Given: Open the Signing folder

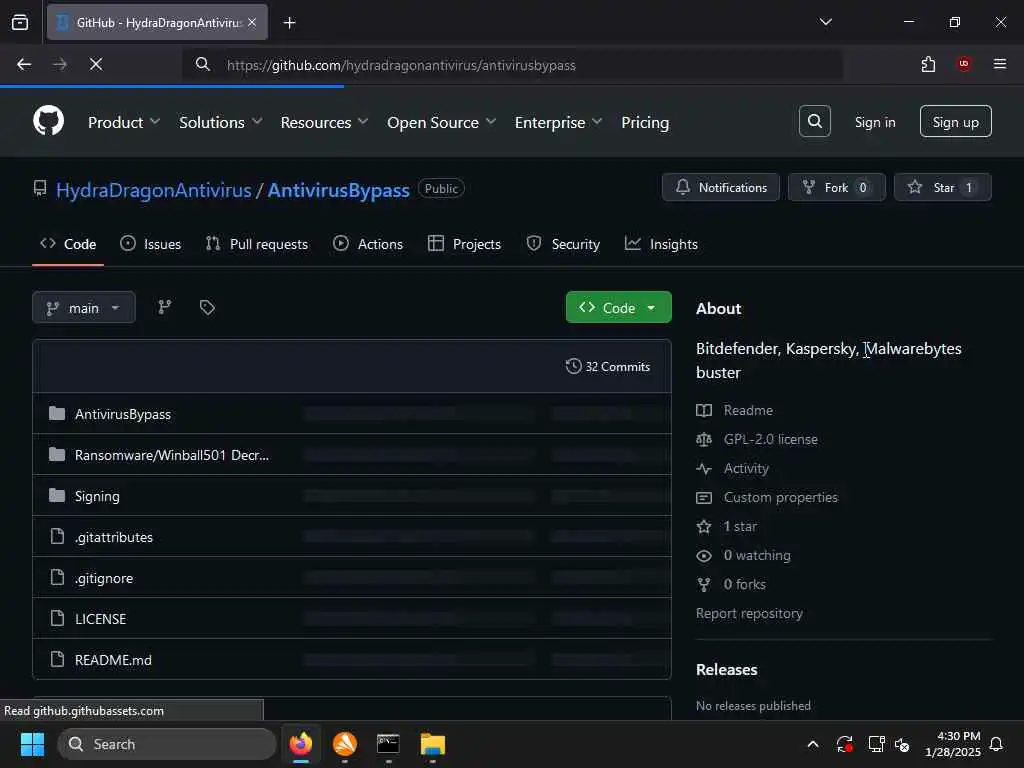Looking at the screenshot, I should pos(97,496).
